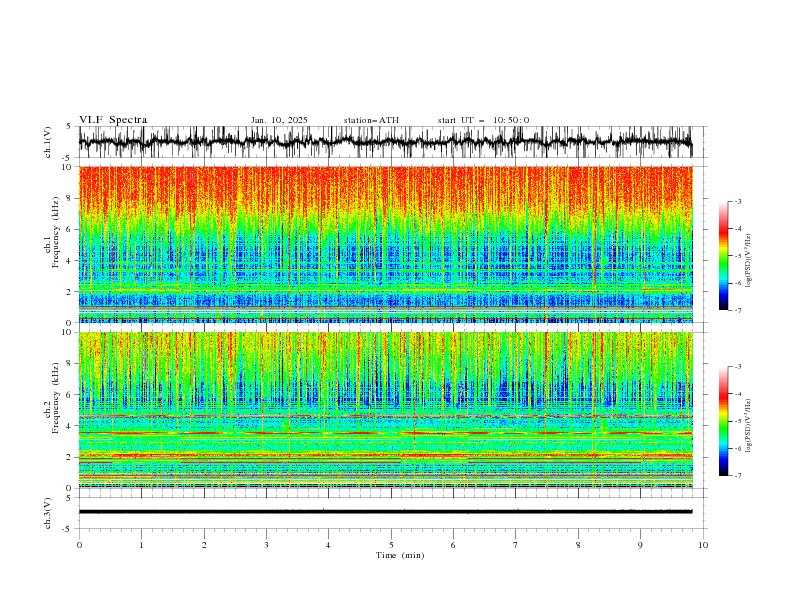Click the "VLF Spectra" title text
792x612 pixels.
tap(113, 120)
